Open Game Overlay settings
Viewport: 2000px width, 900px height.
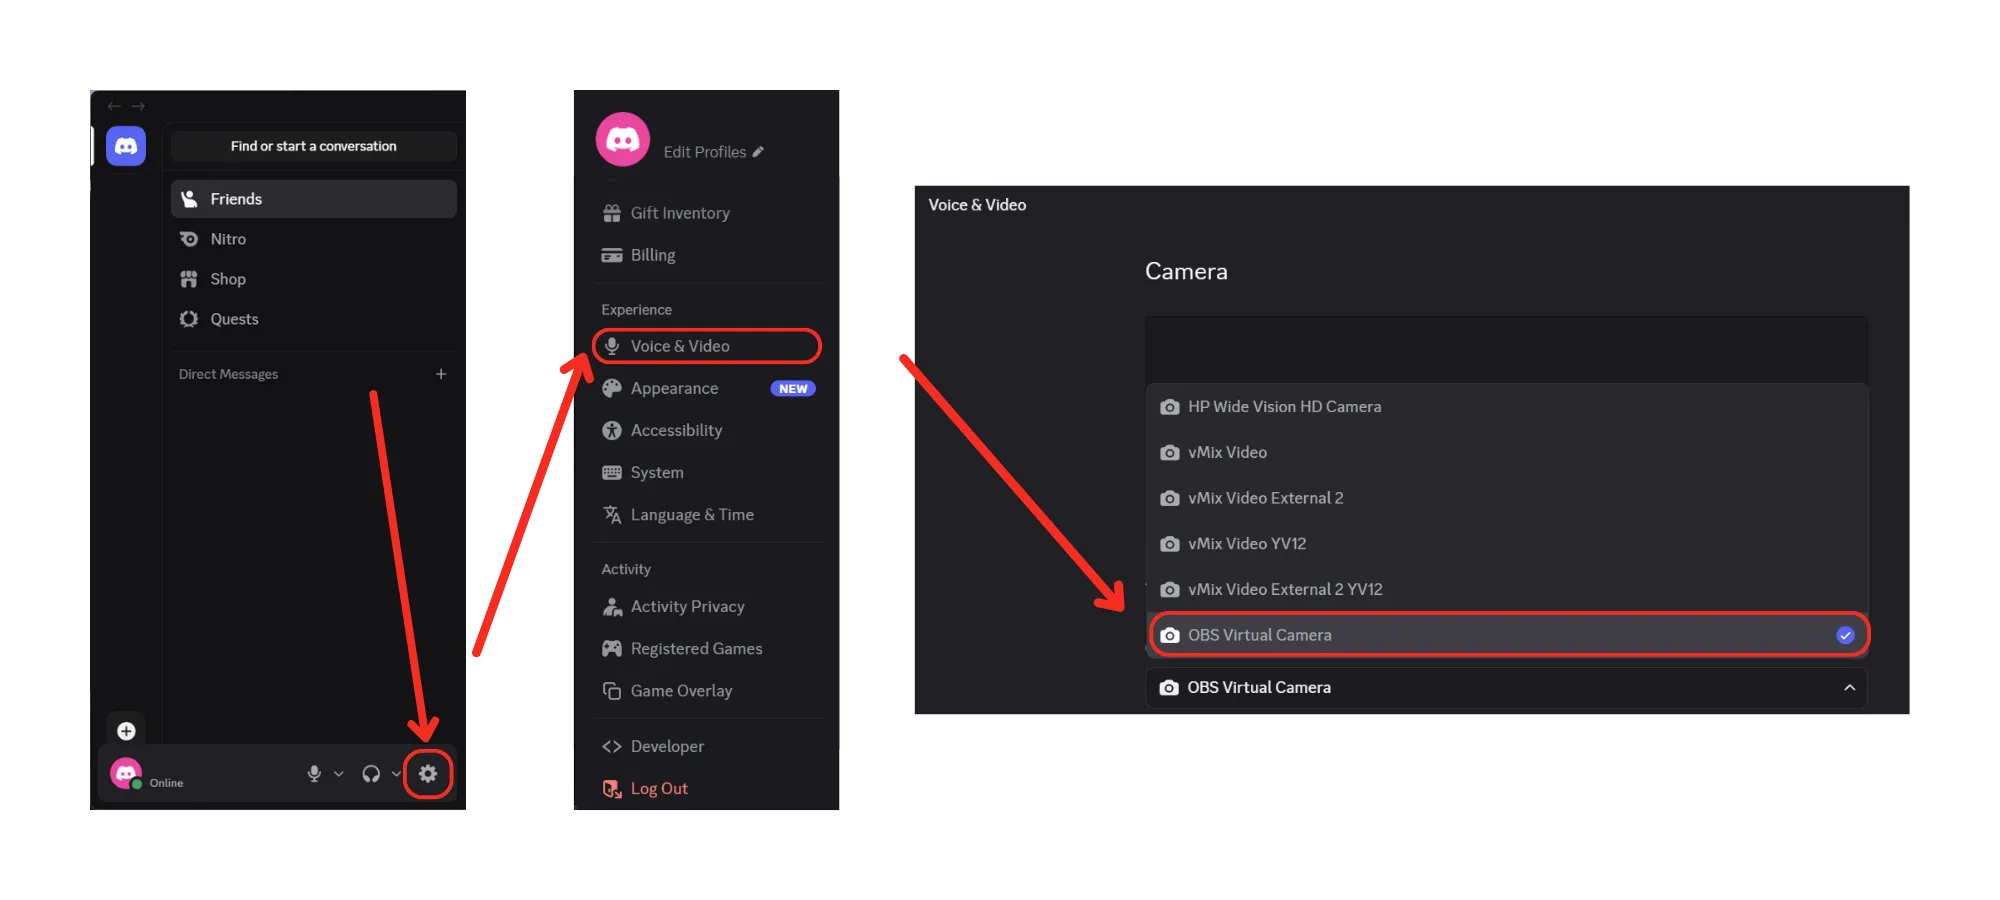(x=707, y=690)
